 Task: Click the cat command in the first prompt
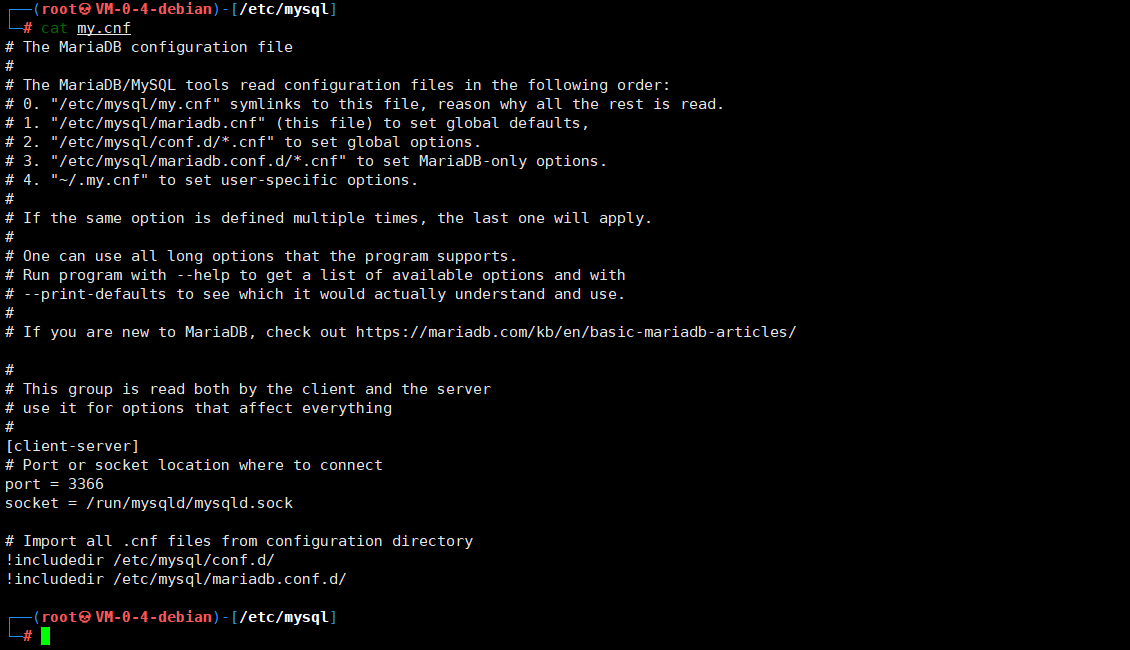point(54,28)
